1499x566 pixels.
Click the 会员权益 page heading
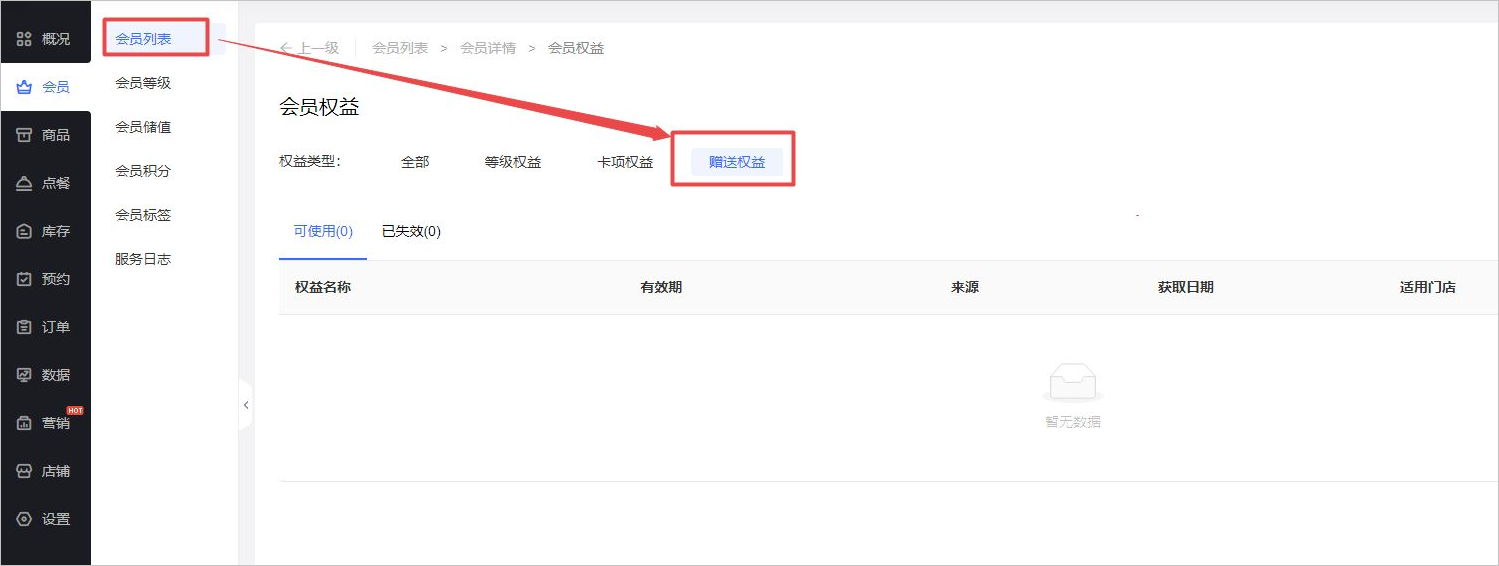(x=319, y=108)
